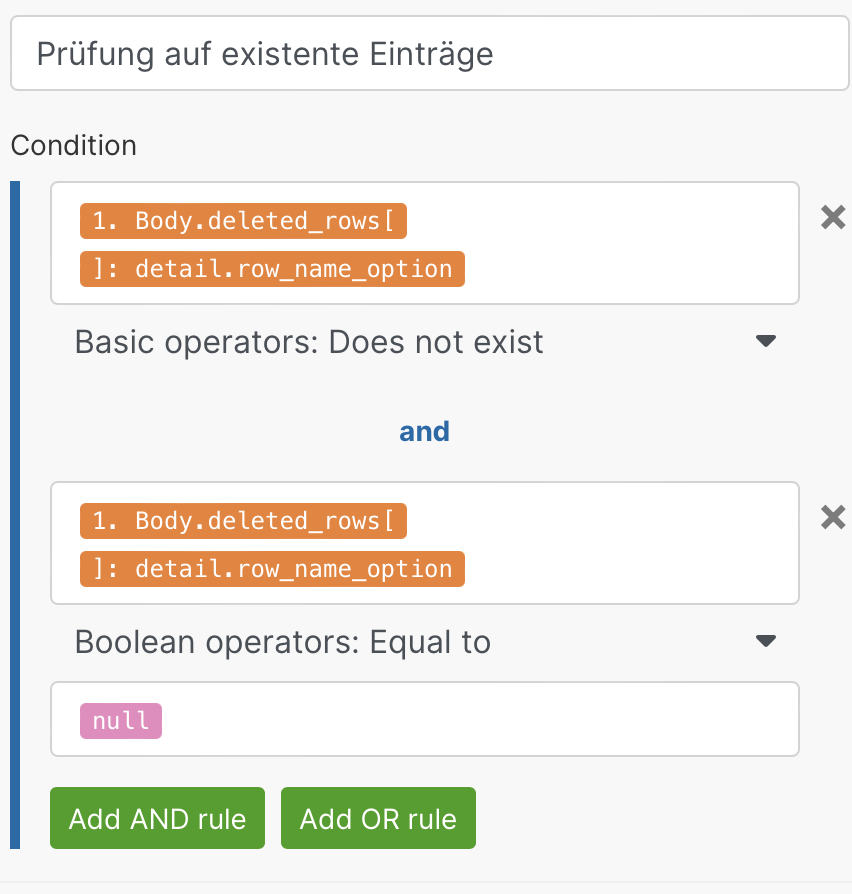This screenshot has width=852, height=894.
Task: Click the arrow beside 'Does not exist' operator
Action: [x=765, y=342]
